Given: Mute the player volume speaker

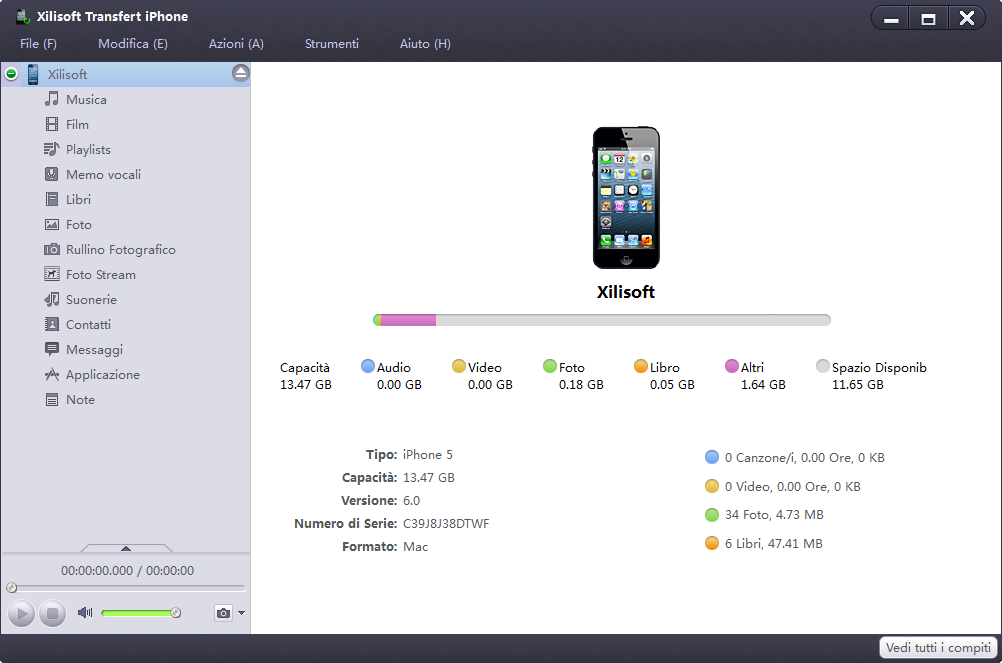Looking at the screenshot, I should (85, 613).
